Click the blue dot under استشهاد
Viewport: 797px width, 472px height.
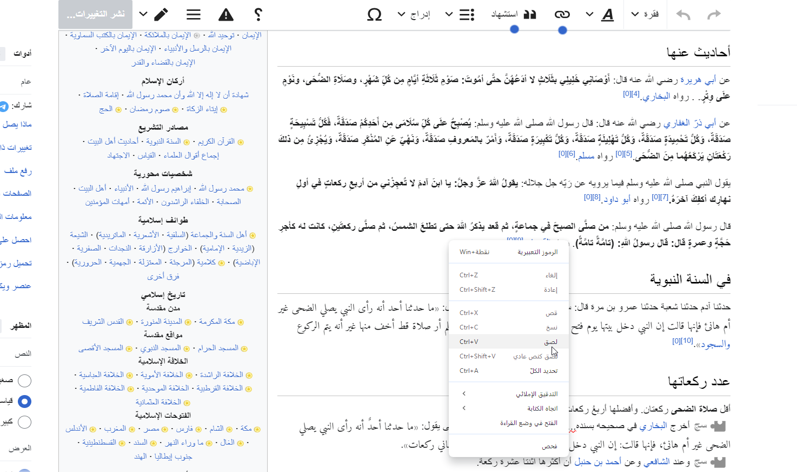click(514, 29)
